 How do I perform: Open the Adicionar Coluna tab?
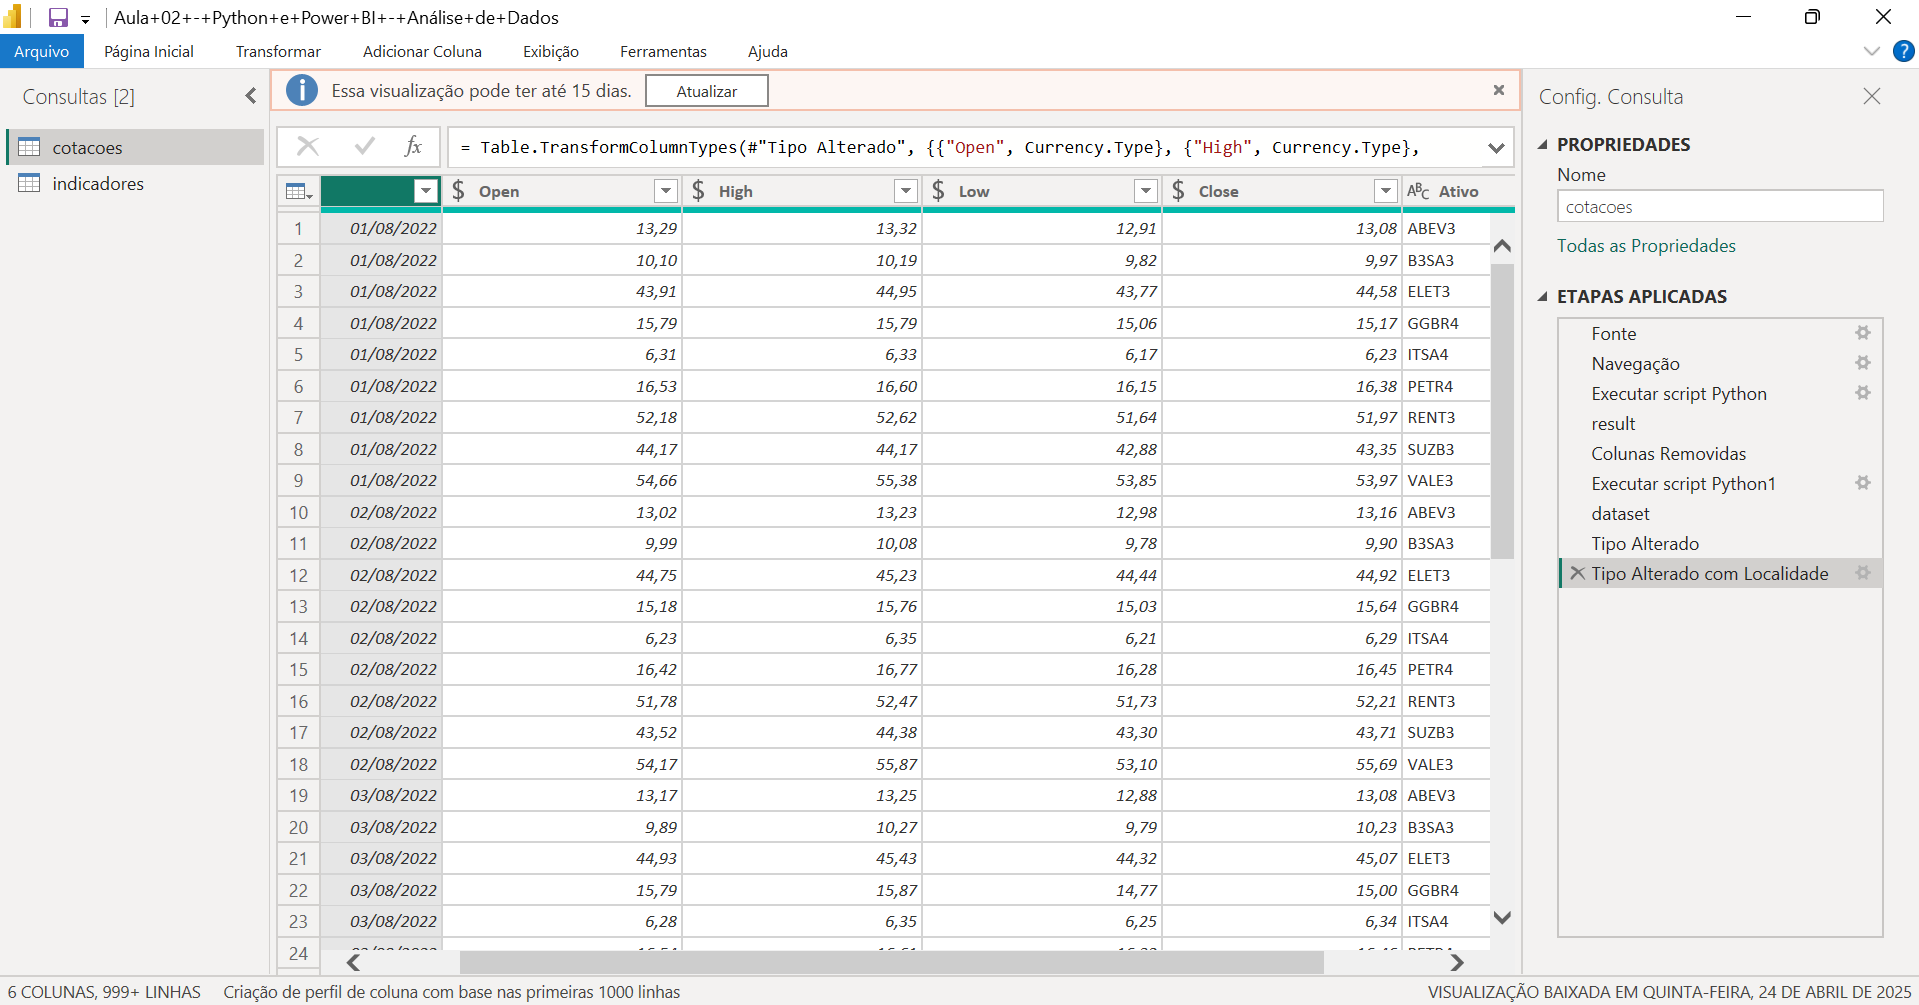[x=422, y=52]
